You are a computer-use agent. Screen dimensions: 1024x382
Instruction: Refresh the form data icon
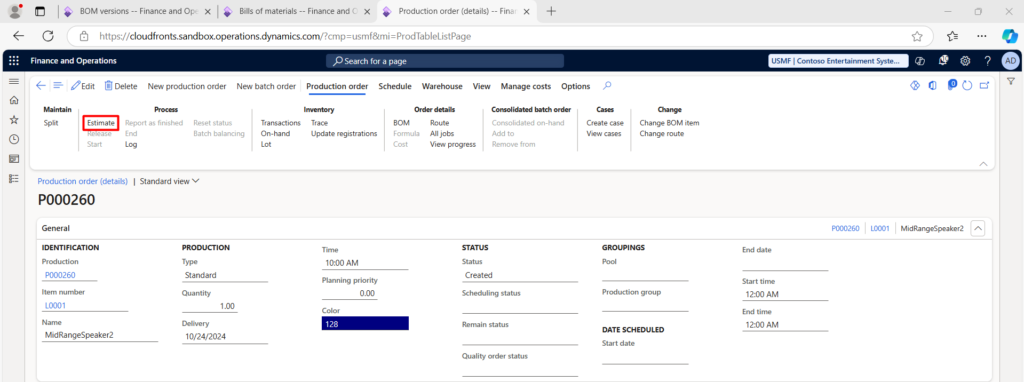(968, 86)
